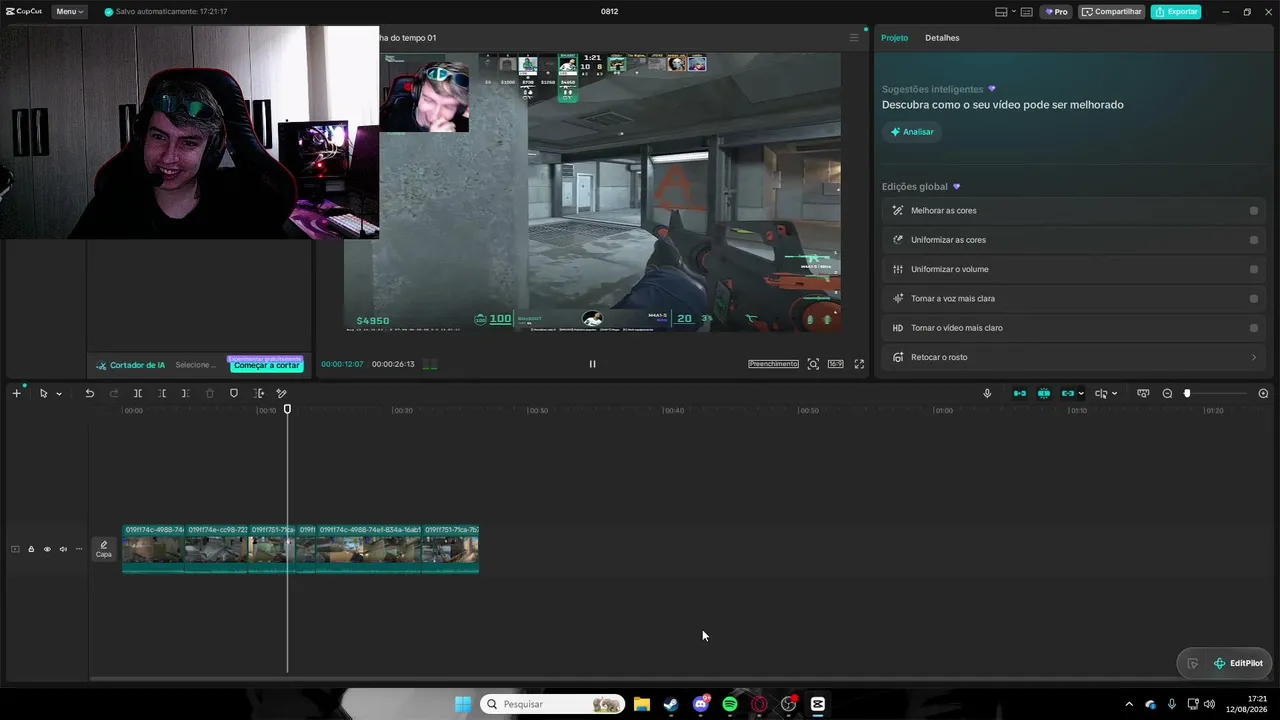Add a marker with the shield icon

(234, 393)
